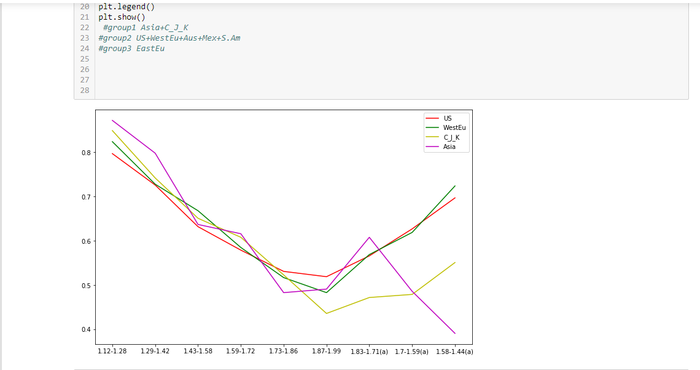Click the x-axis label '1.43-1.58'
The image size is (700, 370).
198,351
